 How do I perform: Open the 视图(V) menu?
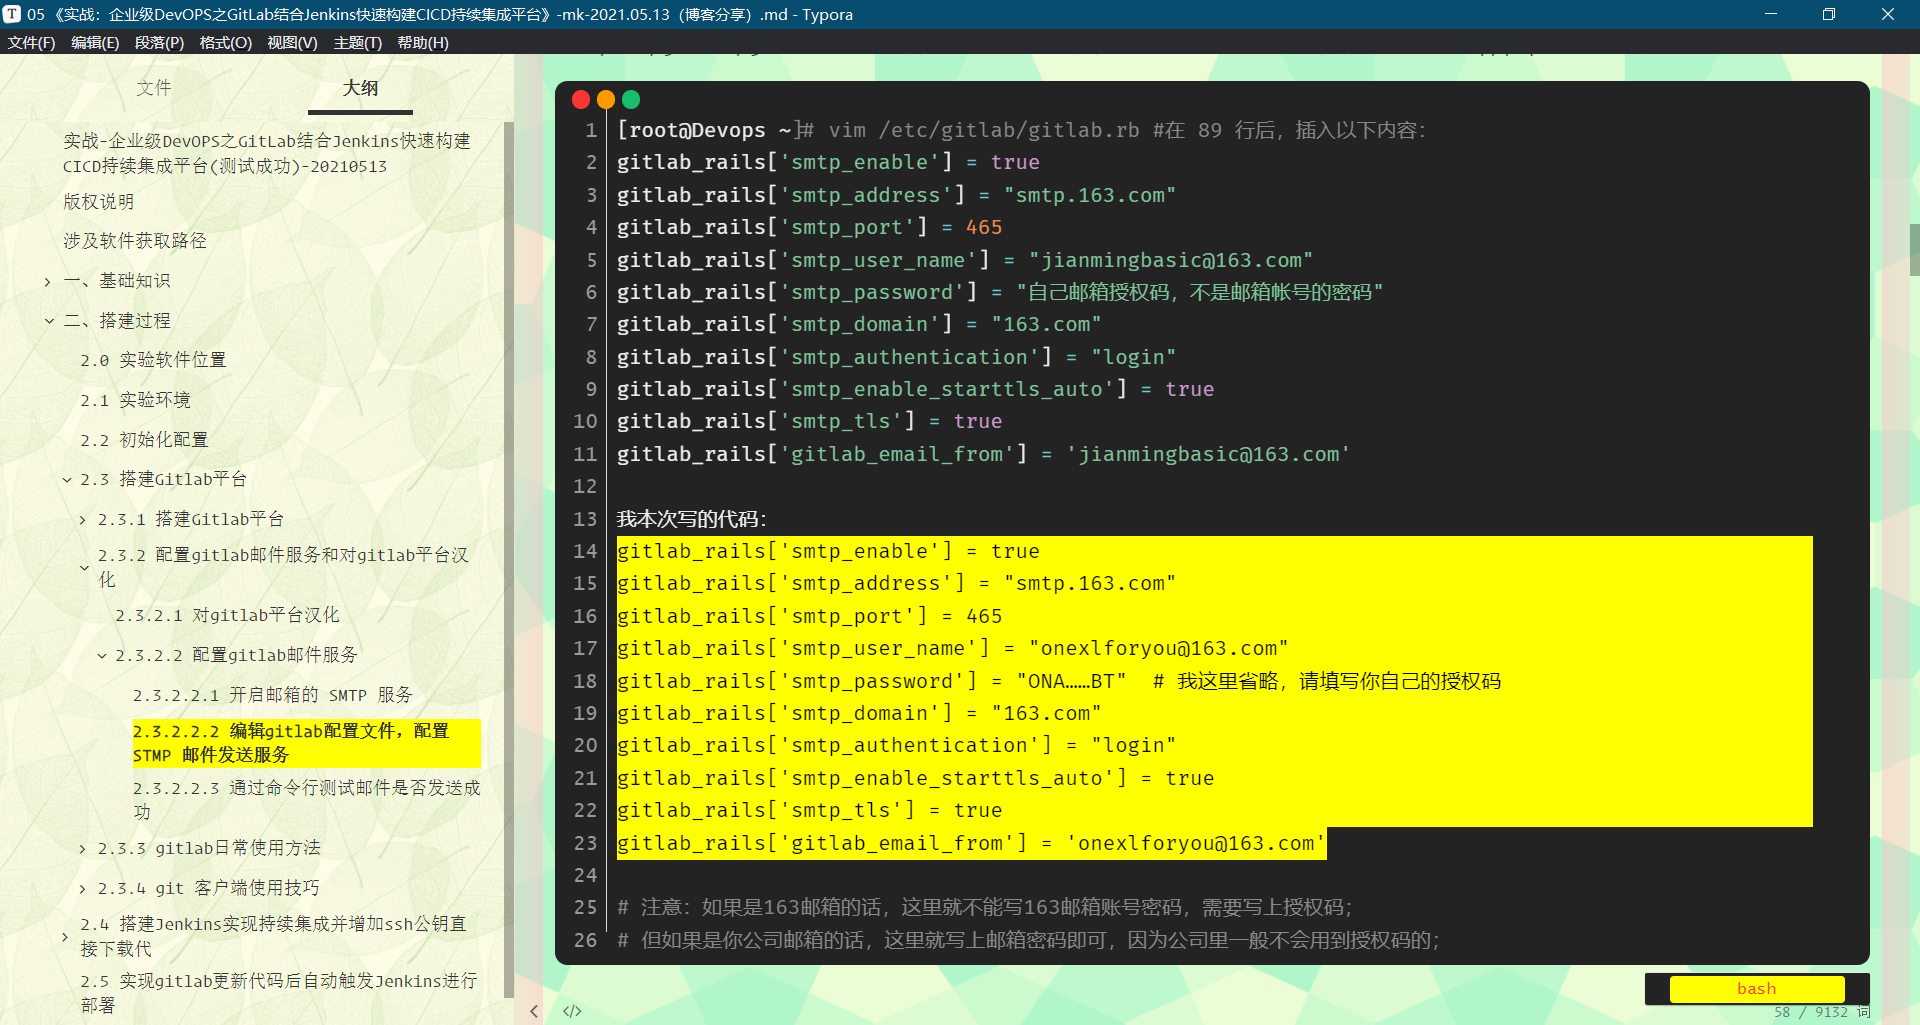[x=292, y=42]
